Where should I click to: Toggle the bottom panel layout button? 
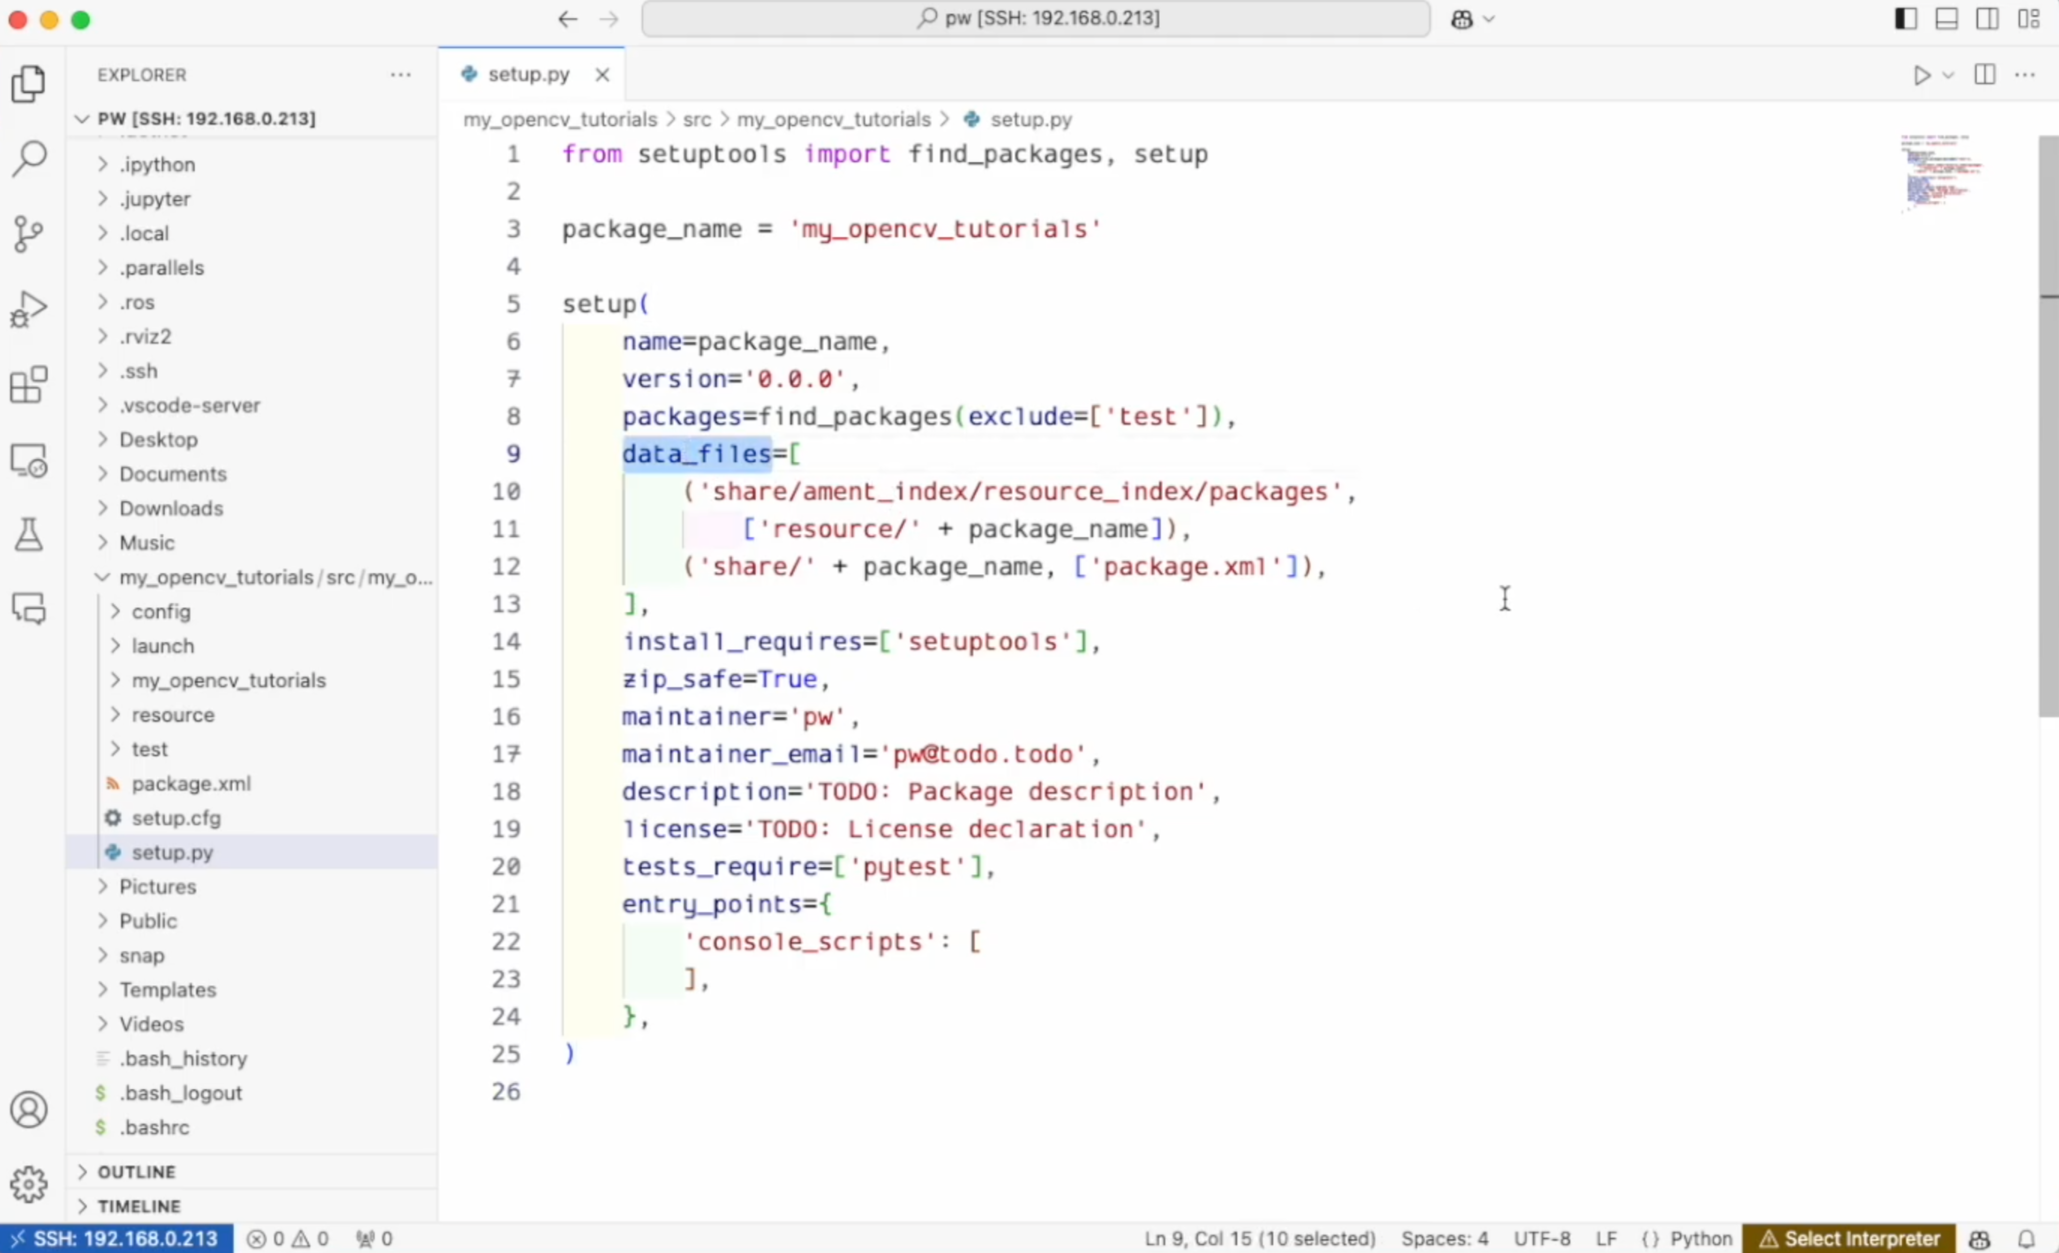[x=1946, y=19]
